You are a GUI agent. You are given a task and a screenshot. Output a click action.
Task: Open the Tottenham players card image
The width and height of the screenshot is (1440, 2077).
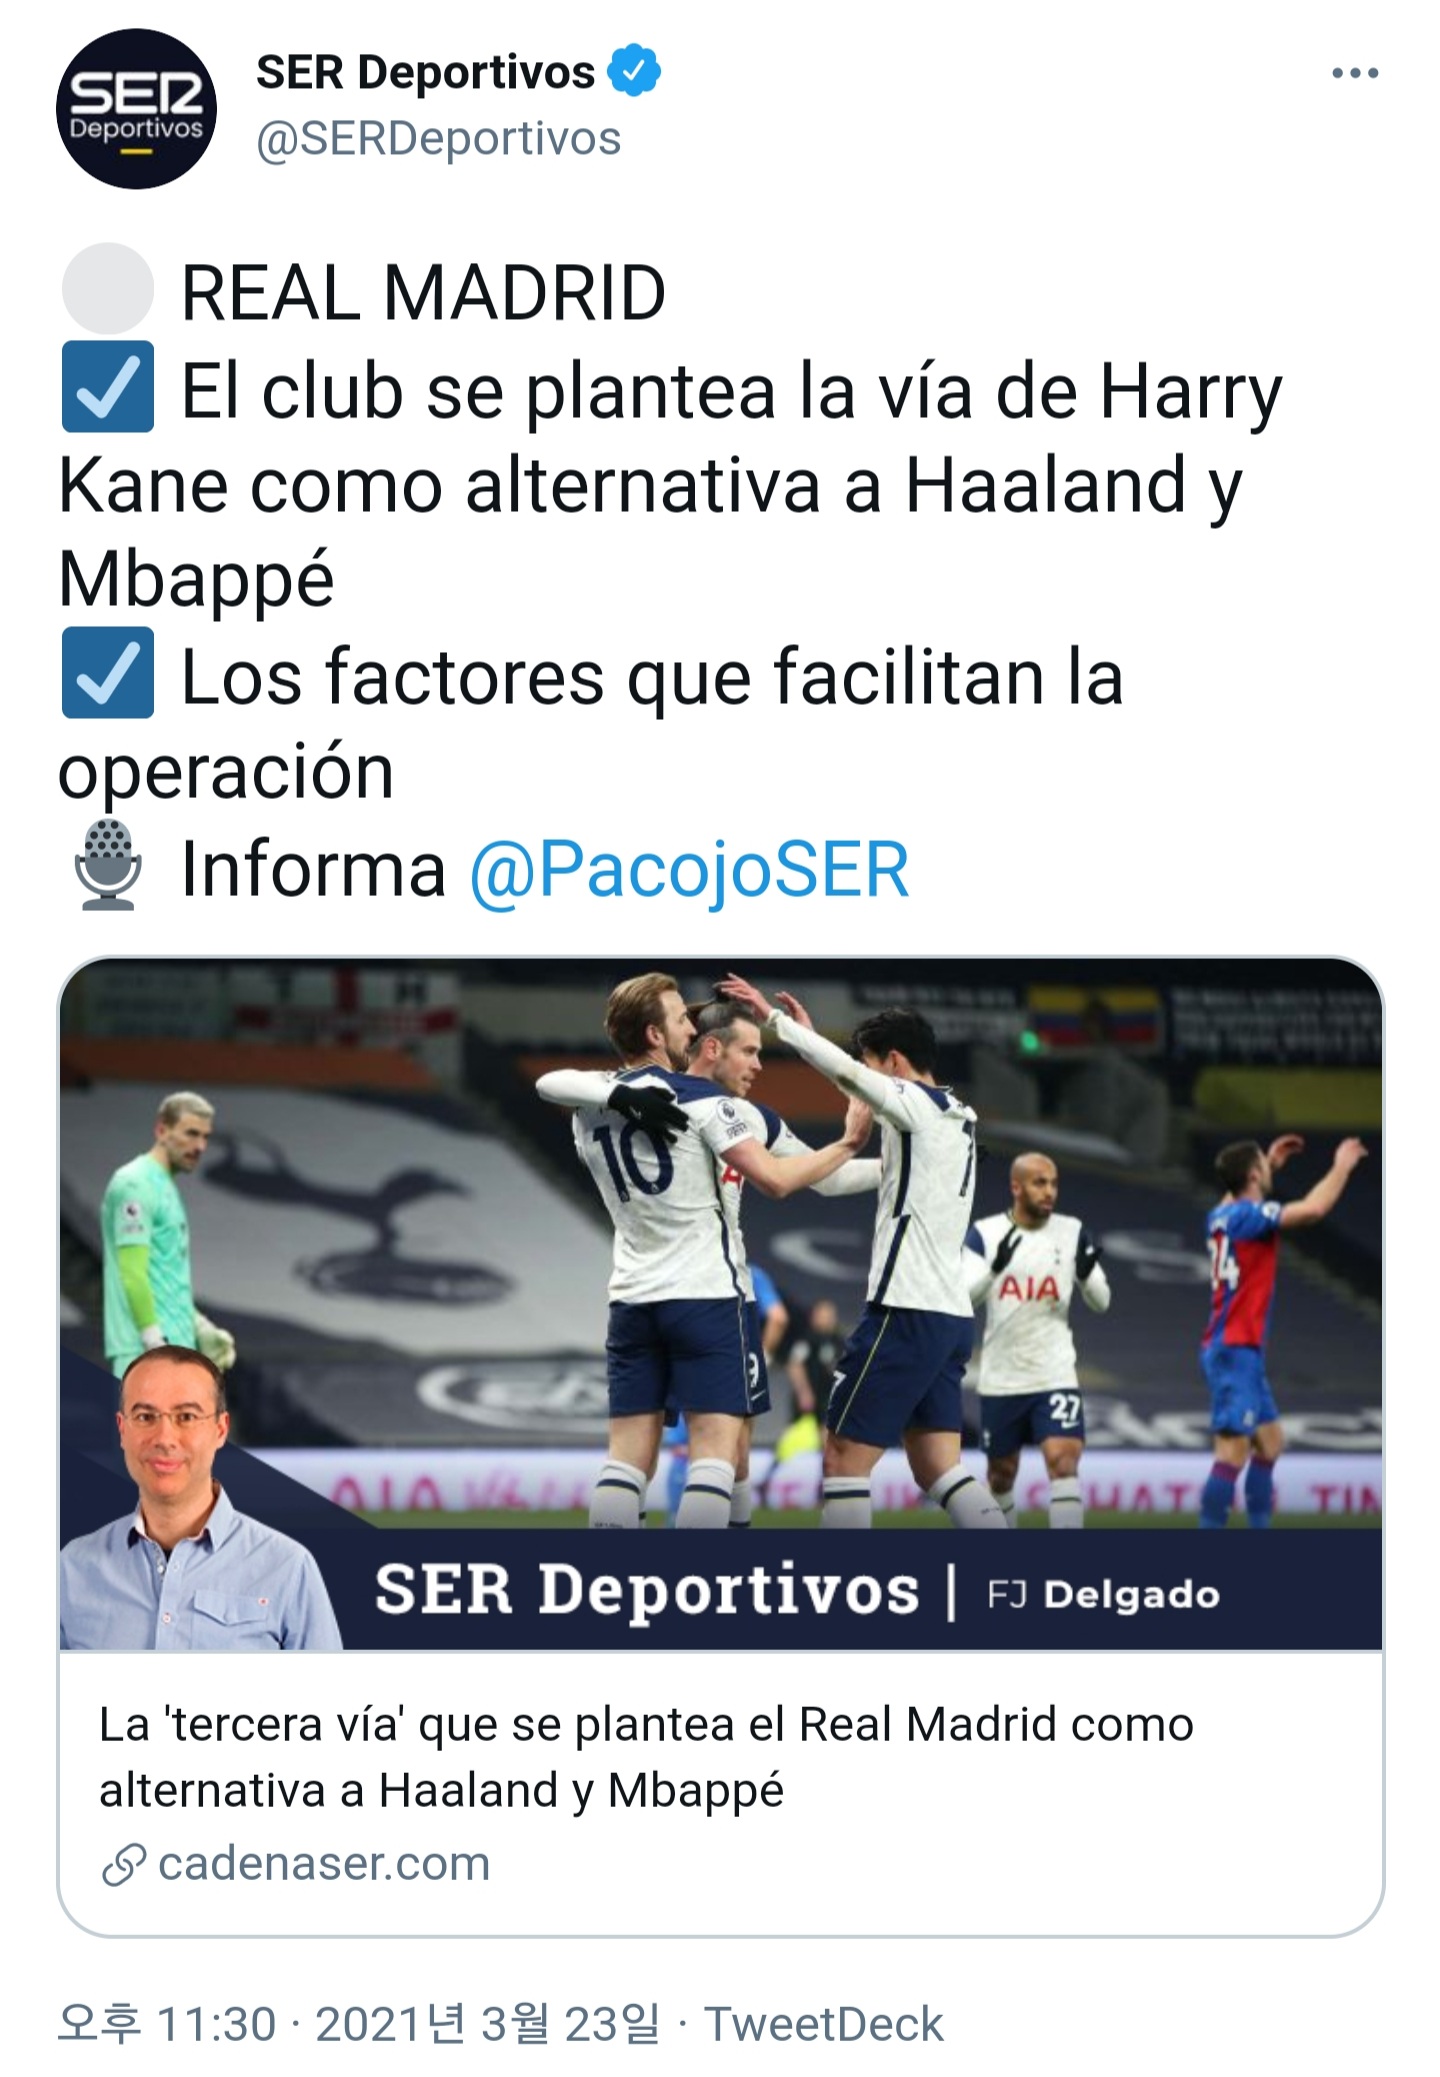pos(721,1303)
